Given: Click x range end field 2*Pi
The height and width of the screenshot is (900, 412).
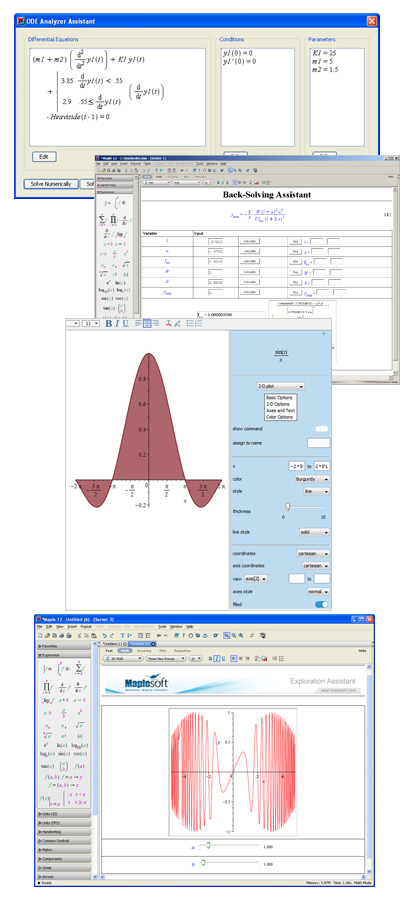Looking at the screenshot, I should coord(322,466).
